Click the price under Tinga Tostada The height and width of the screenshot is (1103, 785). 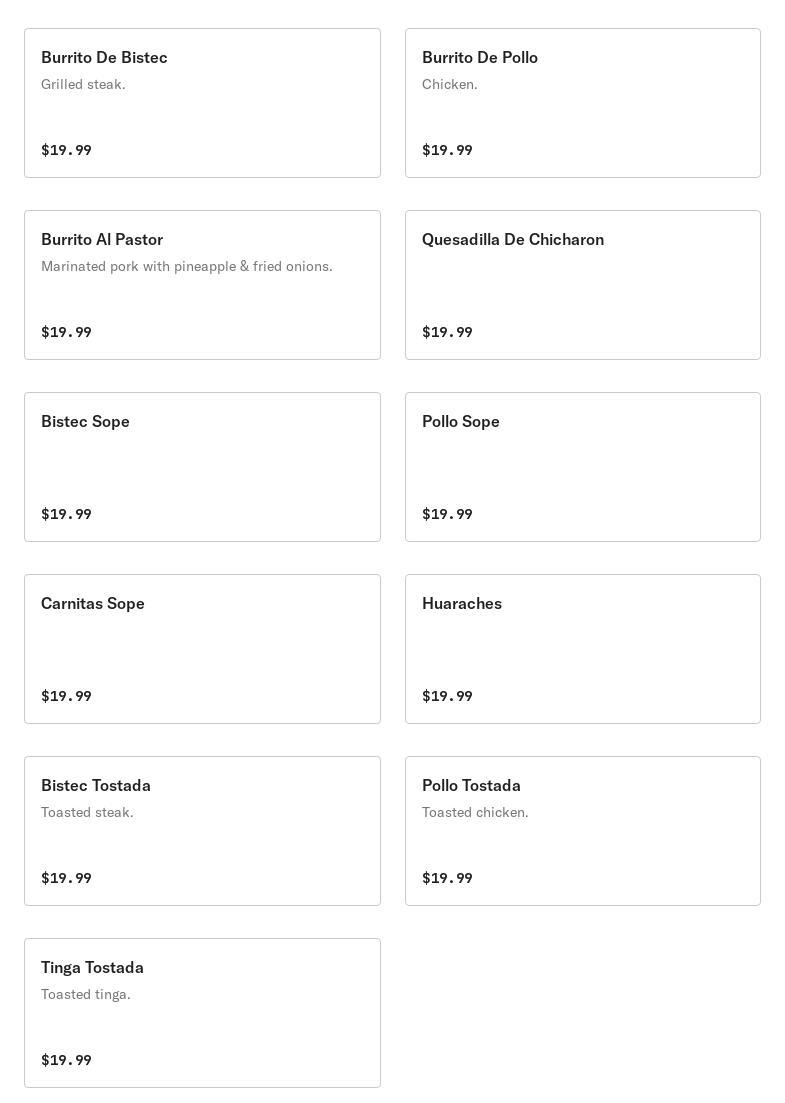point(66,1060)
